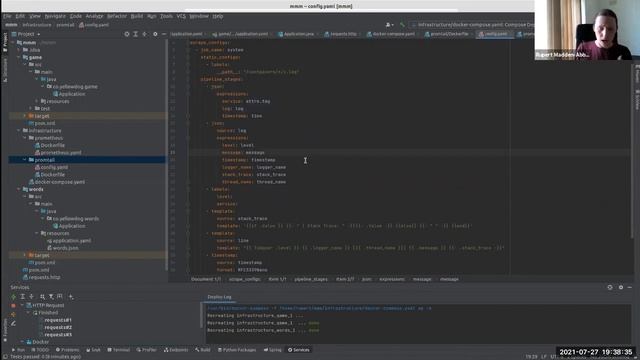Open the Project view dropdown
The width and height of the screenshot is (640, 360).
[27, 34]
